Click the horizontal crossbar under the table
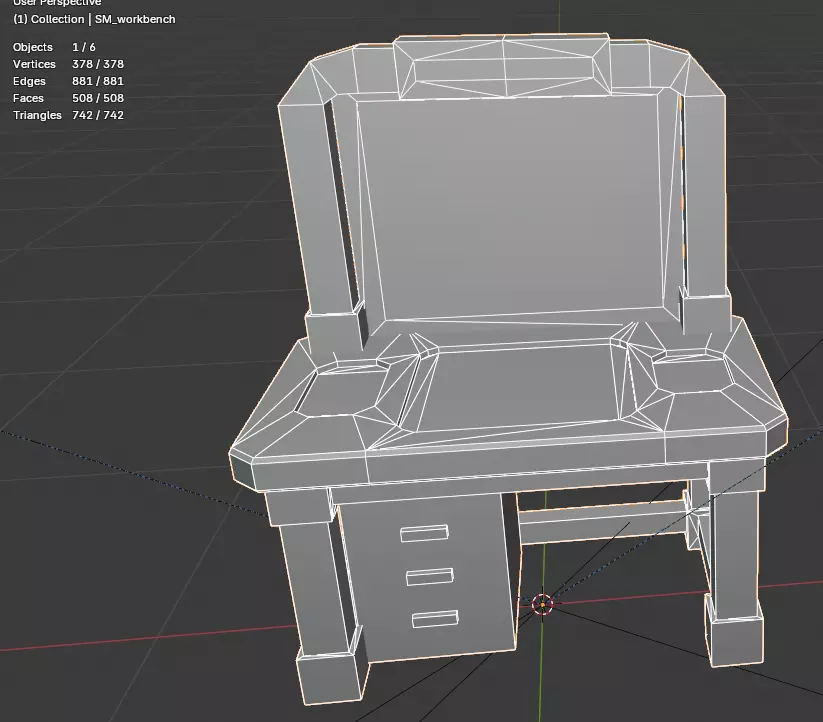 coord(603,521)
